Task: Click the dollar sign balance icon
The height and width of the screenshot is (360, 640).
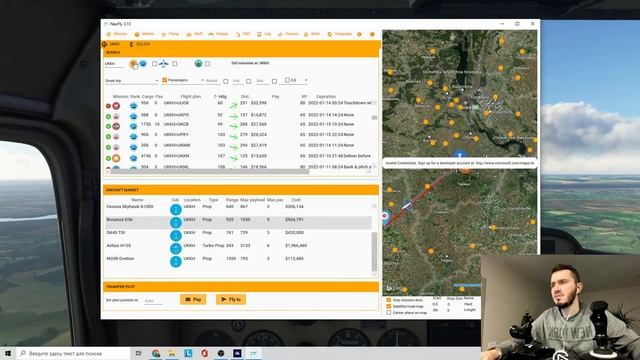Action: (x=131, y=44)
